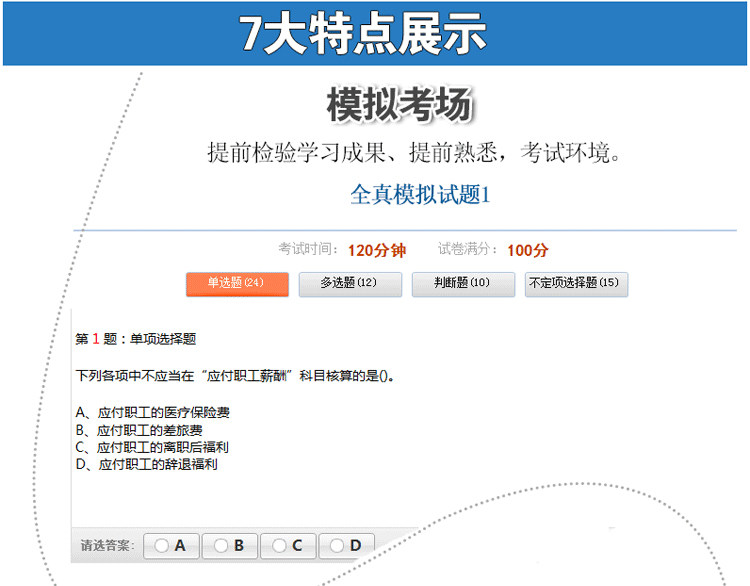Switch to the 多选题 (12) tab
750x586 pixels.
(x=350, y=284)
